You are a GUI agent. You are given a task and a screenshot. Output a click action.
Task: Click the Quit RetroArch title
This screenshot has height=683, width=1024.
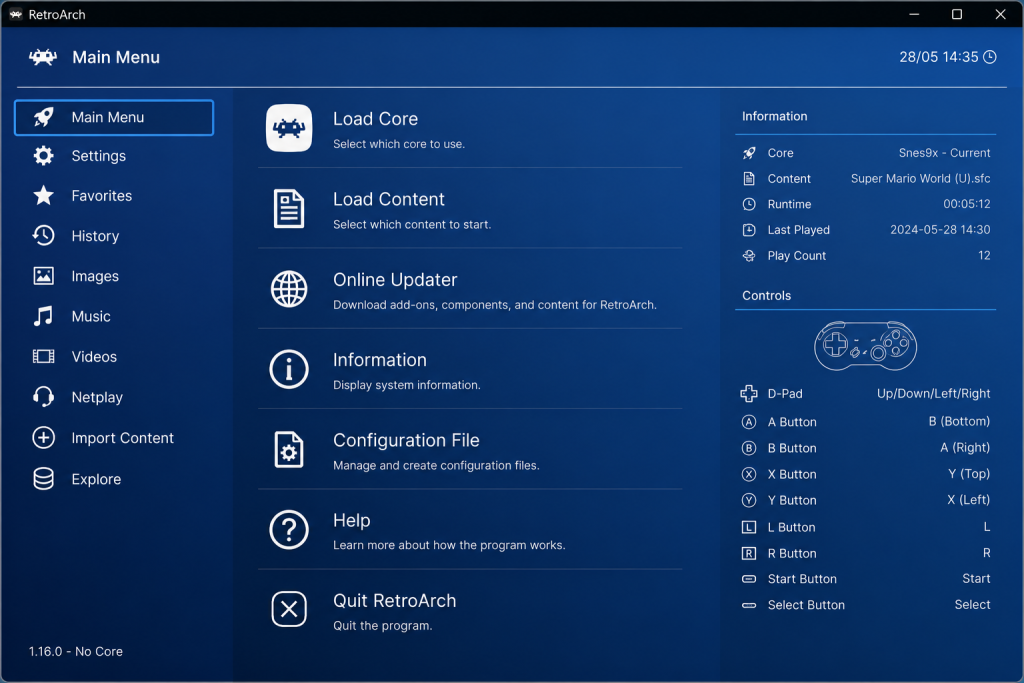click(394, 601)
